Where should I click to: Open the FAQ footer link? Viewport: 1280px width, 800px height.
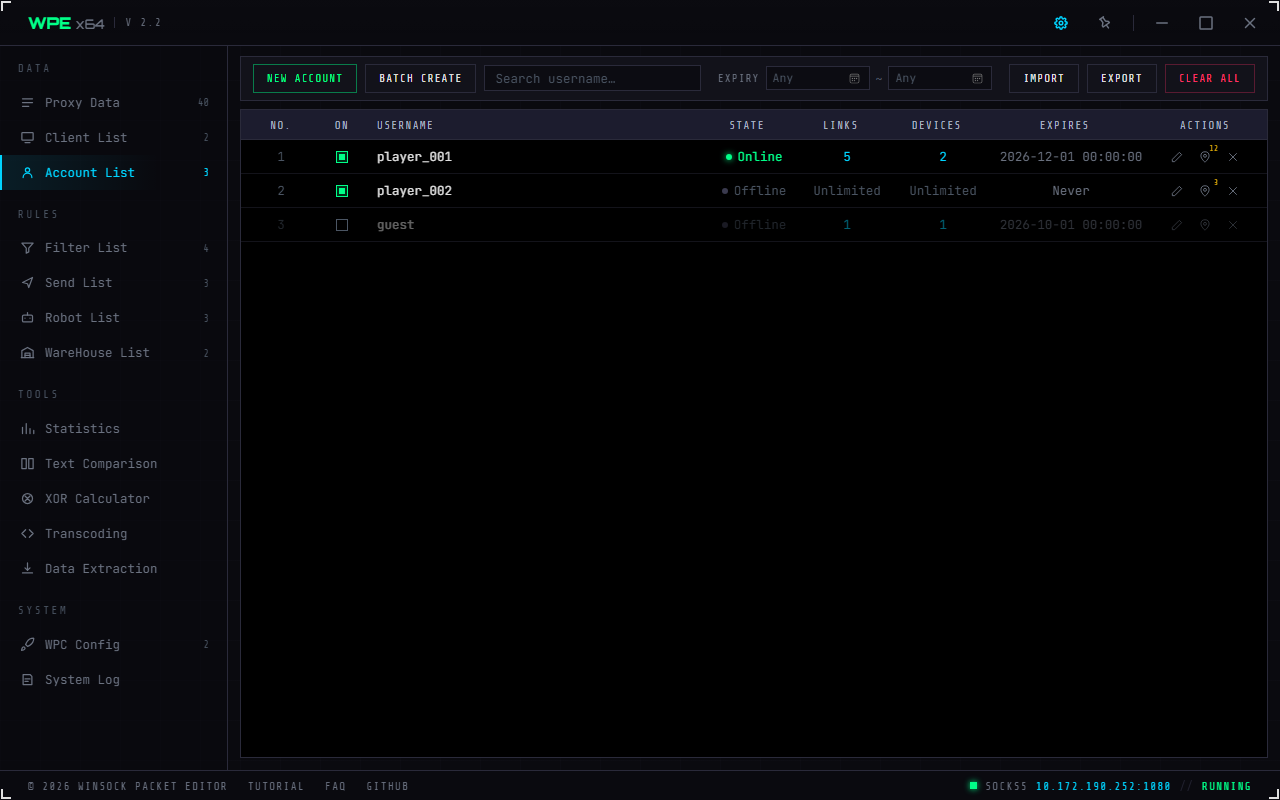335,786
